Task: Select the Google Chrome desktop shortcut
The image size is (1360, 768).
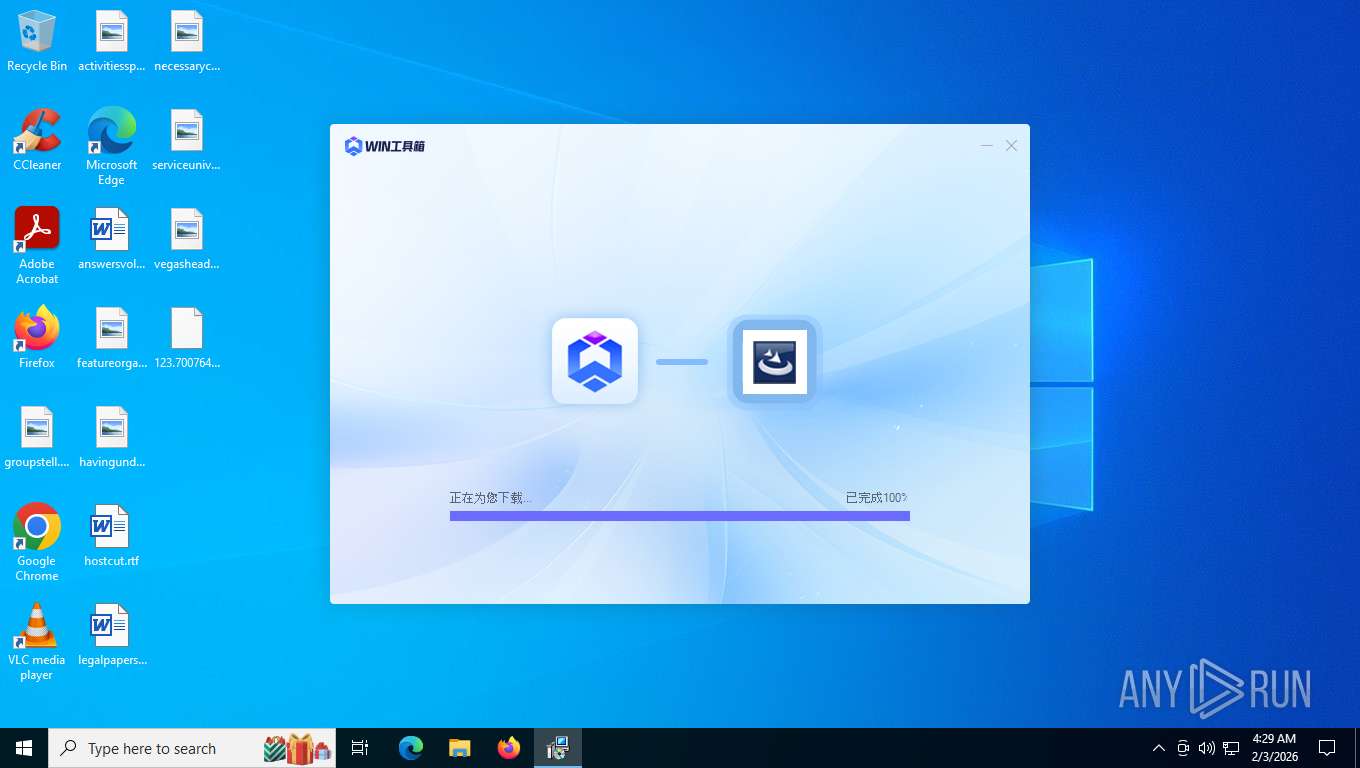Action: point(37,542)
